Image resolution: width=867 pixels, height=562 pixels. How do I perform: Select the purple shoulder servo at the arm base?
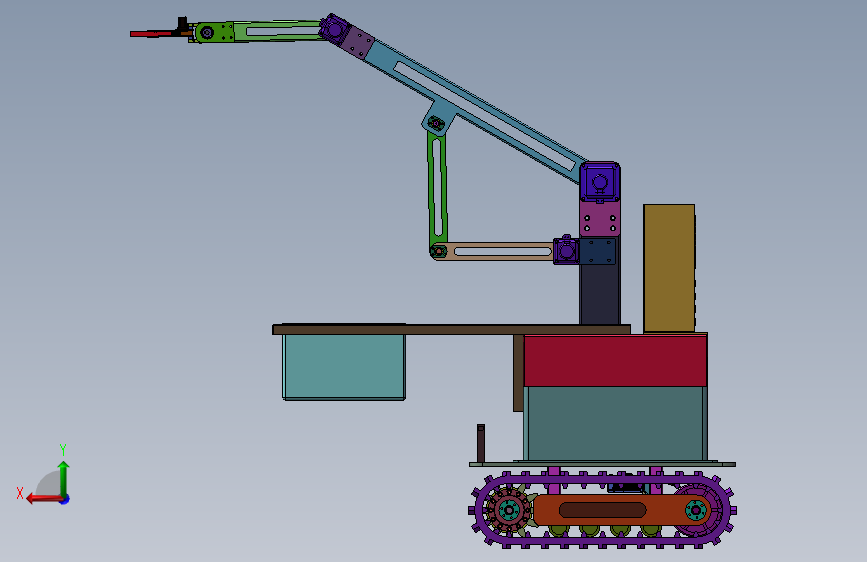click(600, 181)
